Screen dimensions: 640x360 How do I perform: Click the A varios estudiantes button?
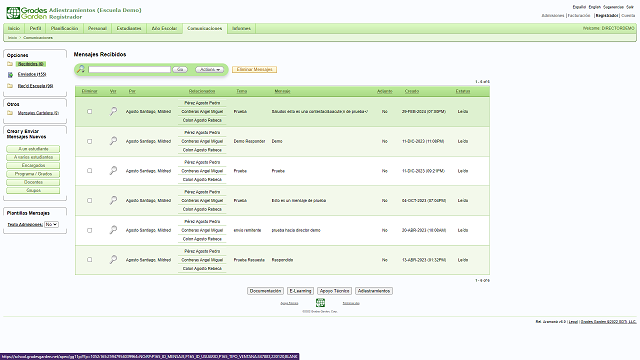[x=33, y=157]
